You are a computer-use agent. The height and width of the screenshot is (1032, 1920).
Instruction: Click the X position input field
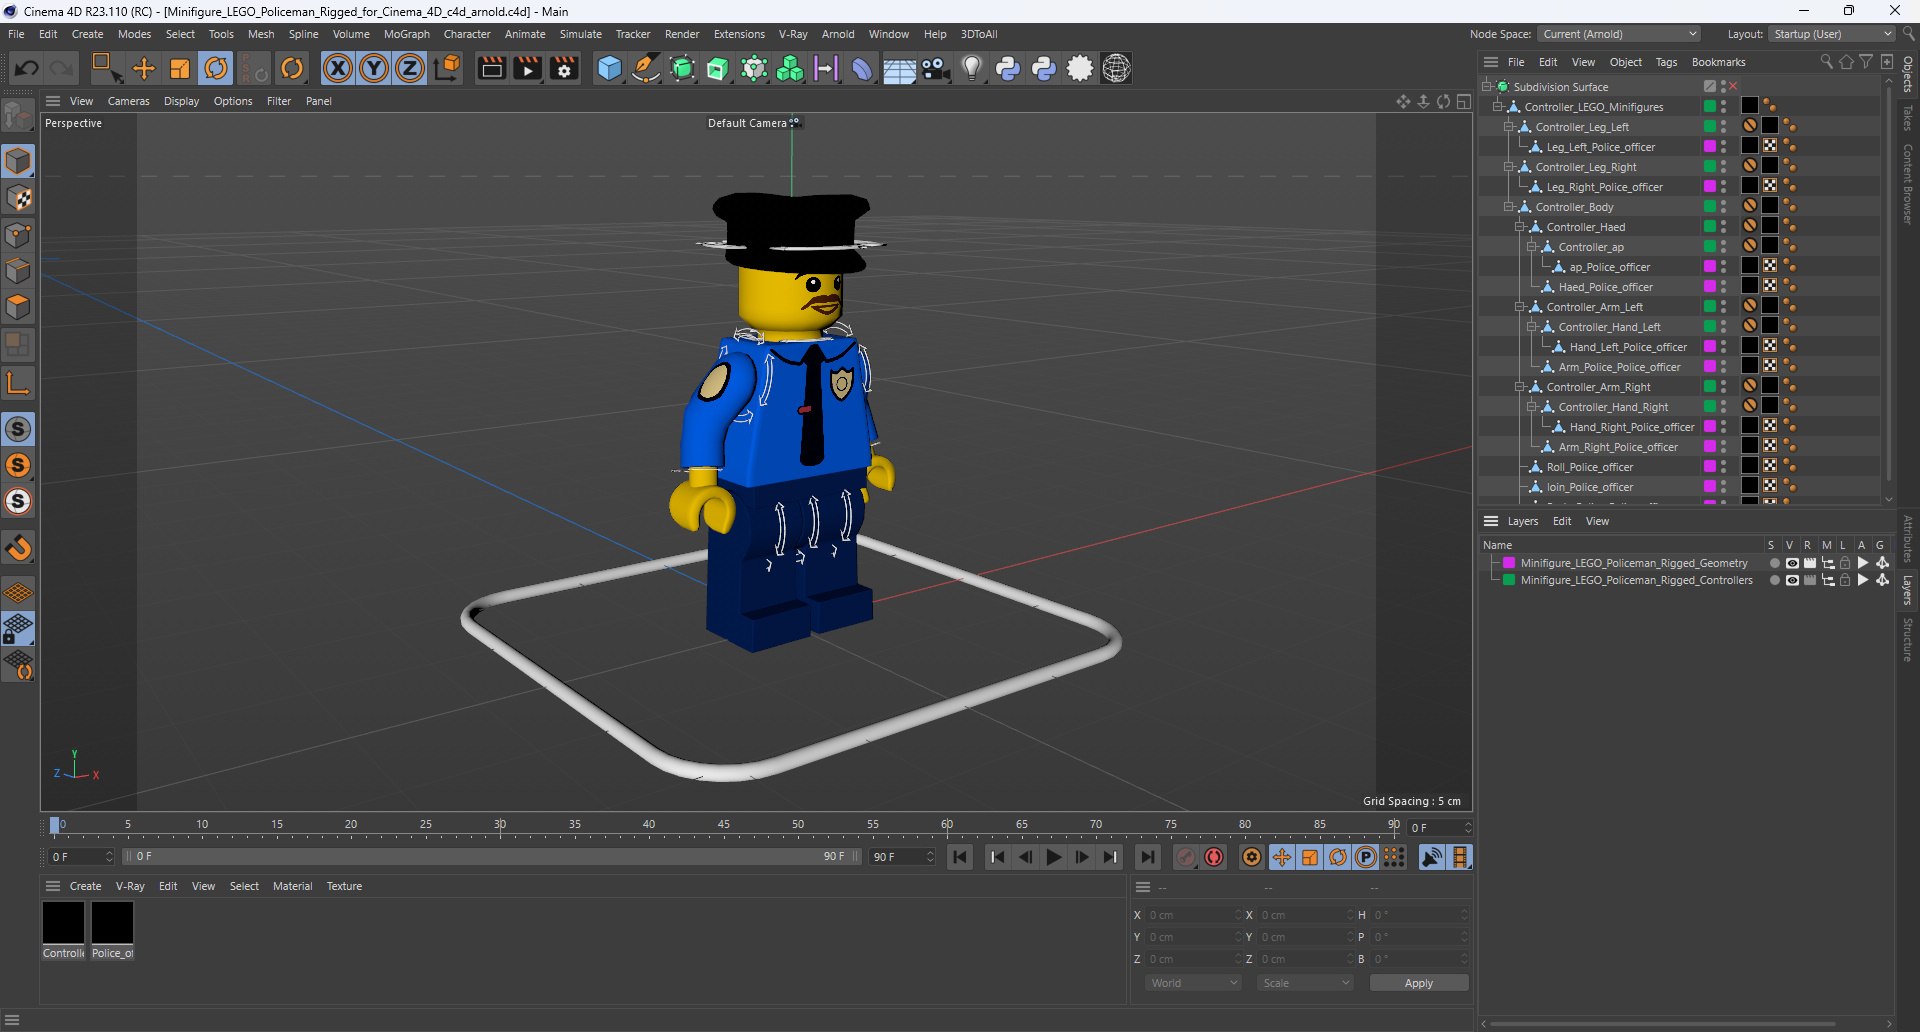click(1194, 915)
